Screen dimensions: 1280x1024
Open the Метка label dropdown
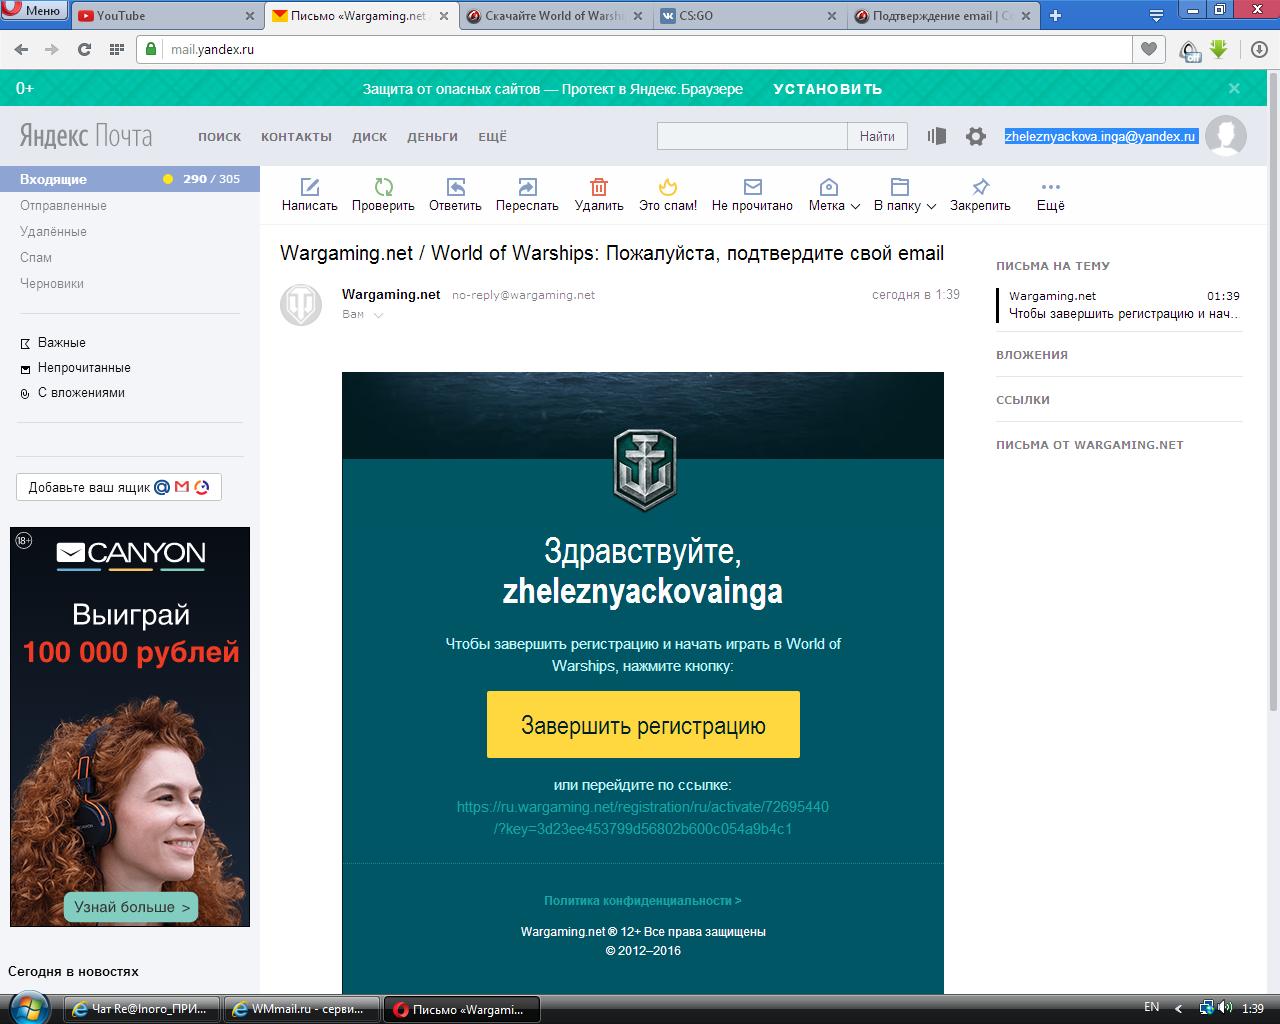tap(834, 195)
